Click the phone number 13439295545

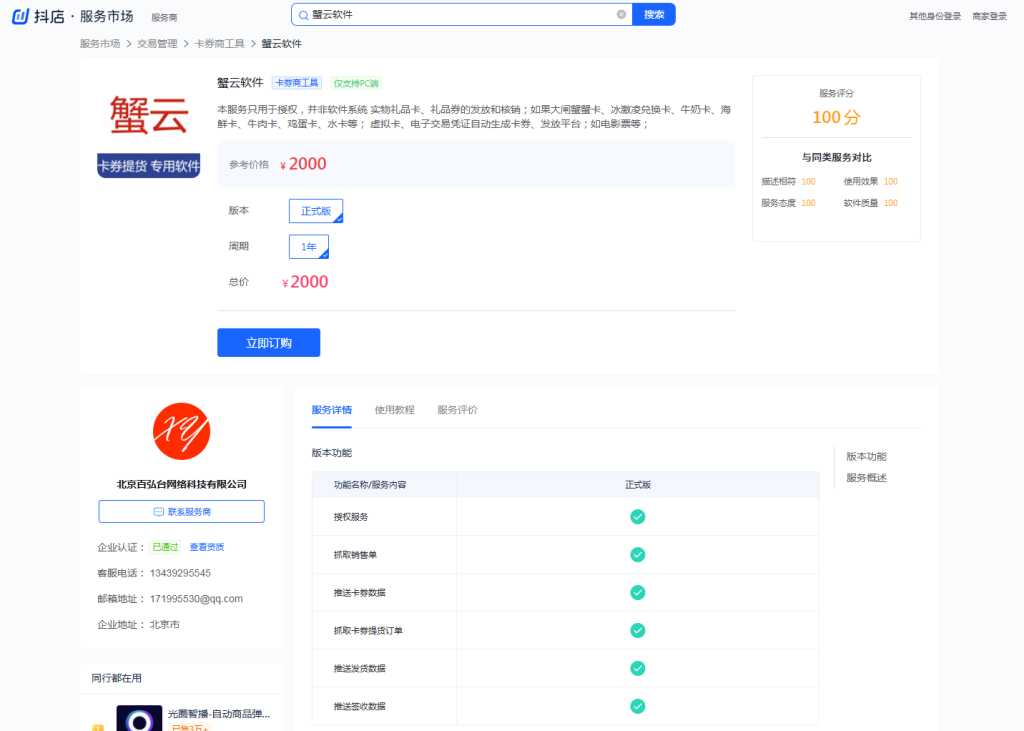coord(180,573)
